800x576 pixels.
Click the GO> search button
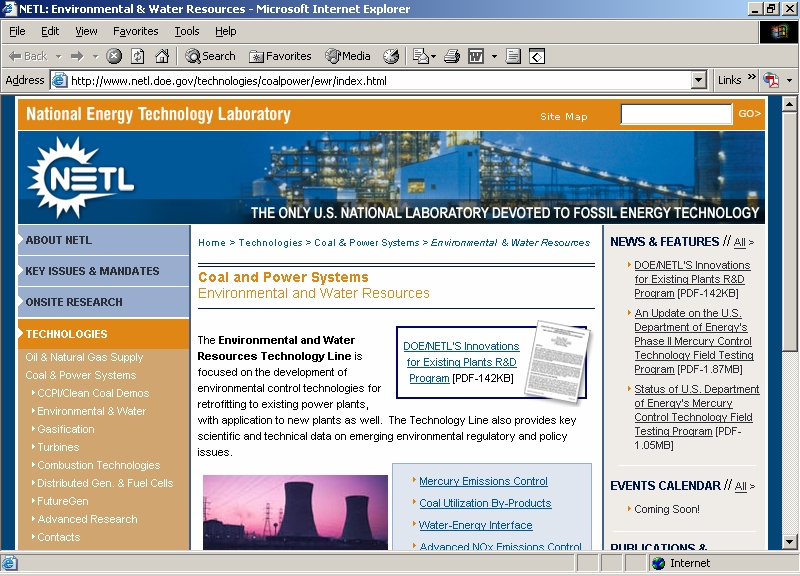pos(749,114)
